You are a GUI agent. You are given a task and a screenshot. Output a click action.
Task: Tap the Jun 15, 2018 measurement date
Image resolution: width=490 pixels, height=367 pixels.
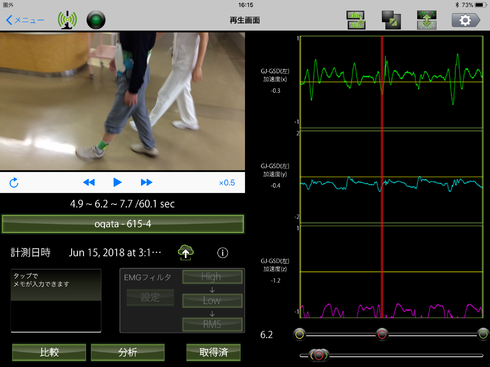[x=115, y=253]
